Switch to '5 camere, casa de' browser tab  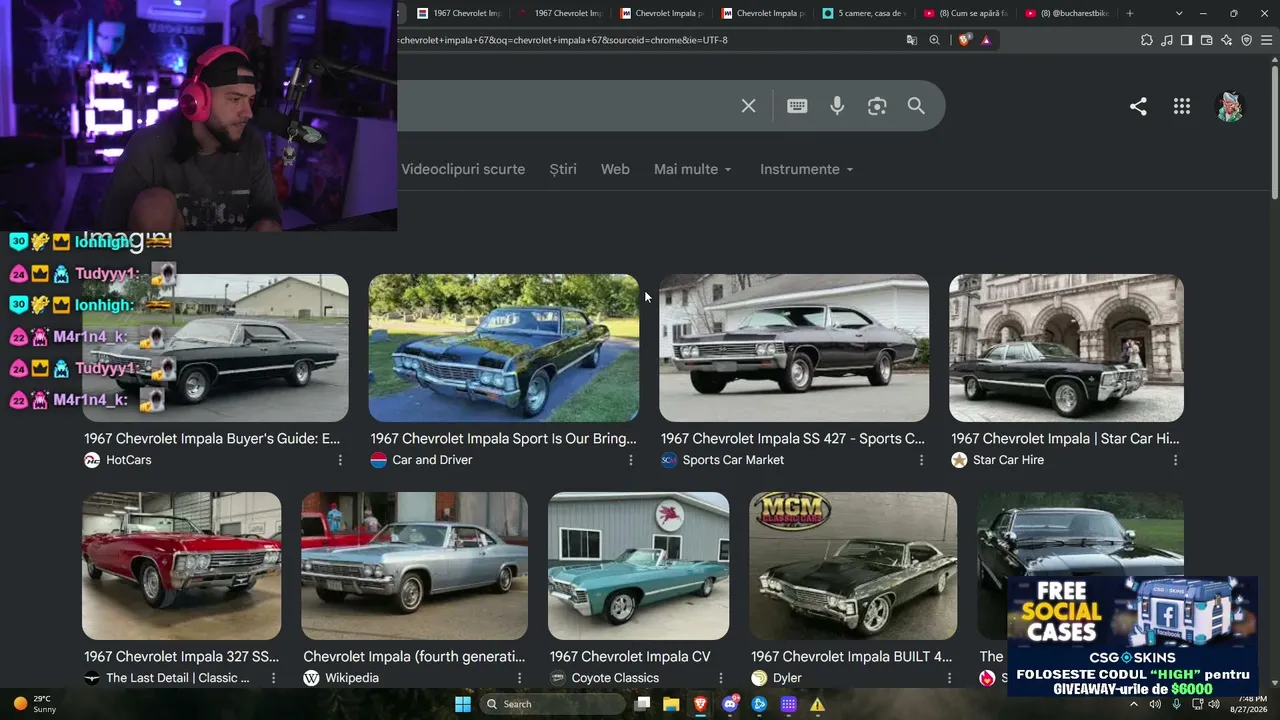tap(864, 13)
